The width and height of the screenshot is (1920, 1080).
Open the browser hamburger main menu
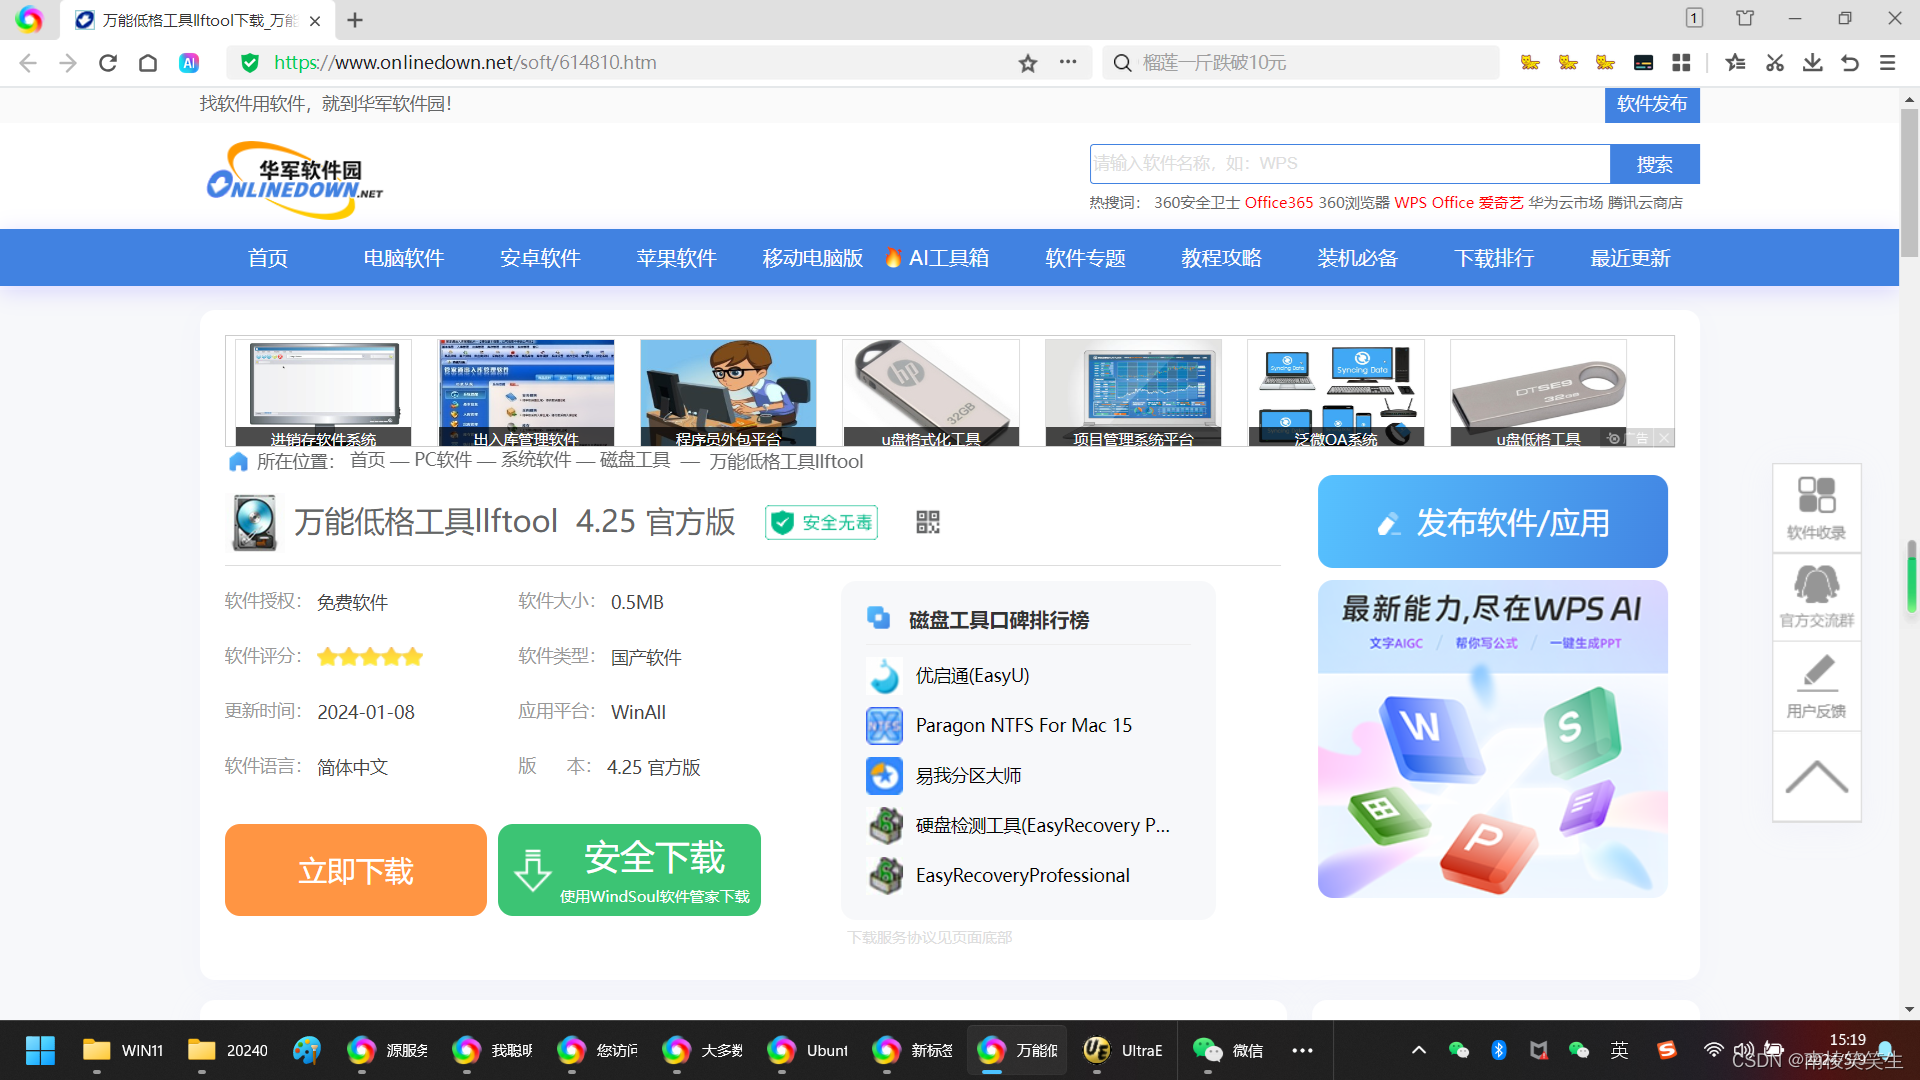pyautogui.click(x=1887, y=63)
